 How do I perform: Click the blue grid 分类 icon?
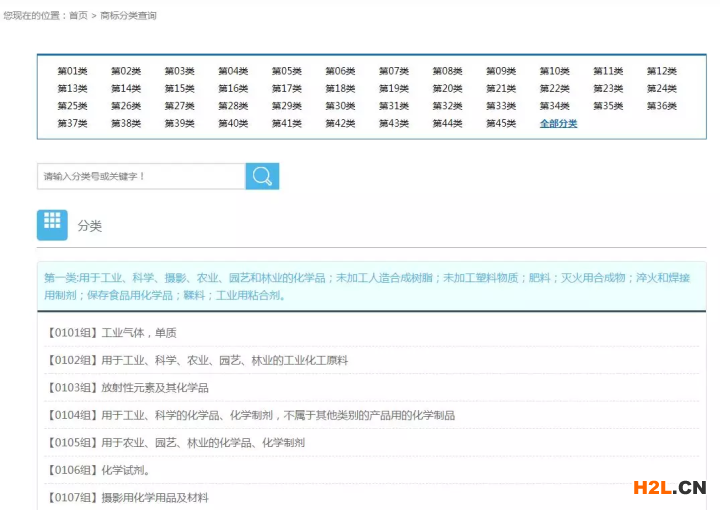[x=52, y=225]
